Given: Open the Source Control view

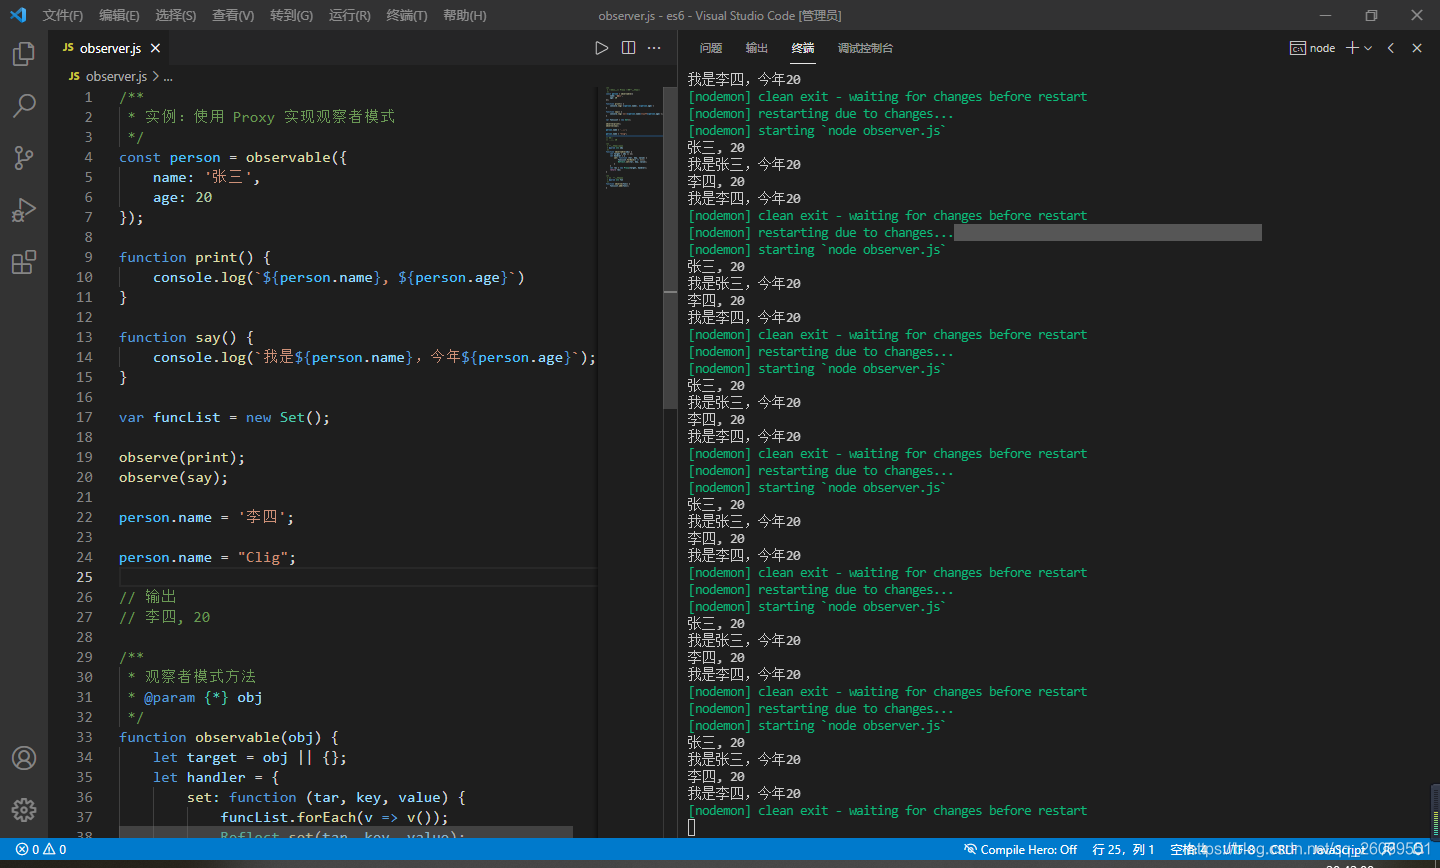Looking at the screenshot, I should coord(24,157).
